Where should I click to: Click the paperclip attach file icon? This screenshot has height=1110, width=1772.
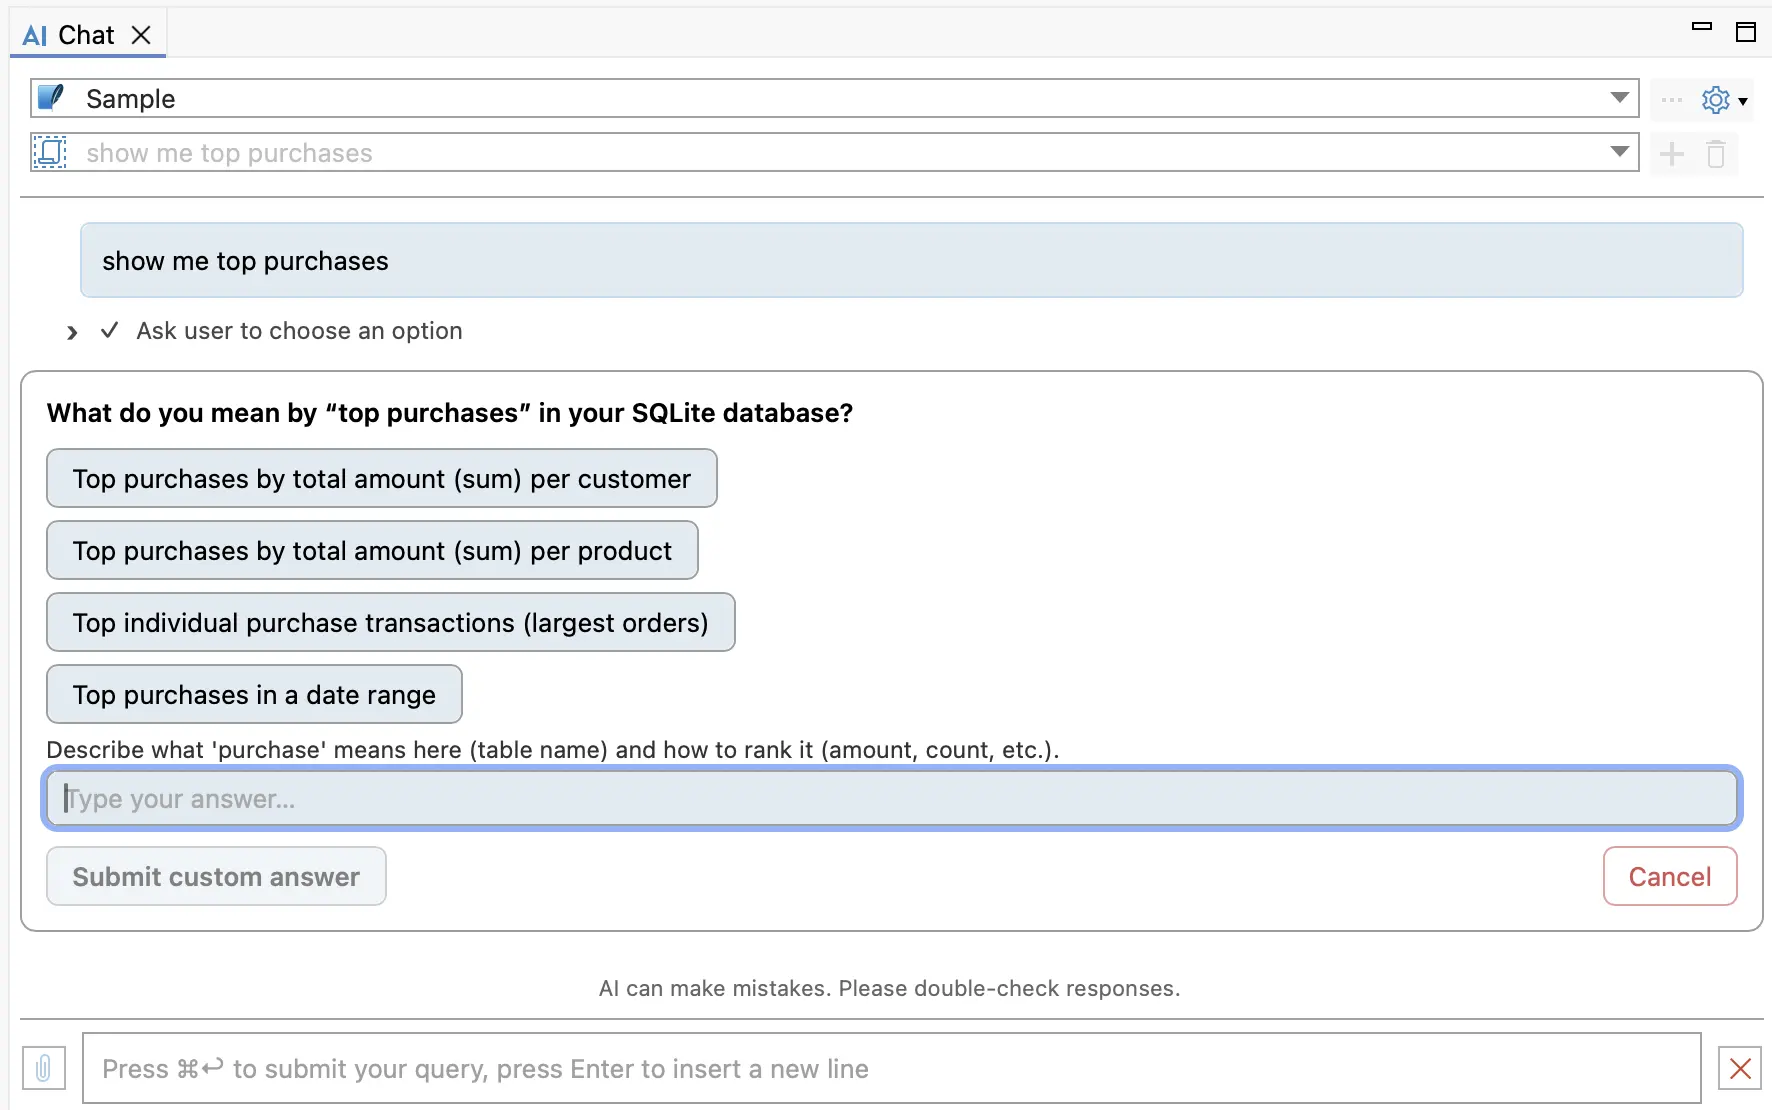click(x=44, y=1068)
